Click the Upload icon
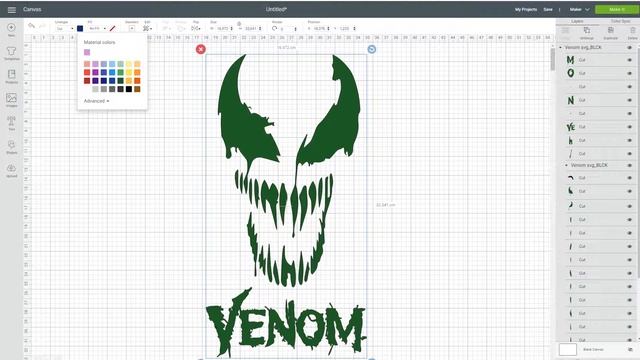 point(11,168)
